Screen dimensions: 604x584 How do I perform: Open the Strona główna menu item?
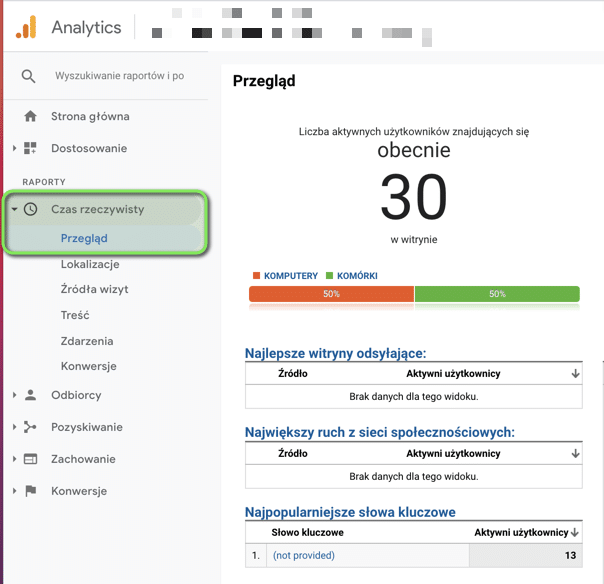[90, 116]
